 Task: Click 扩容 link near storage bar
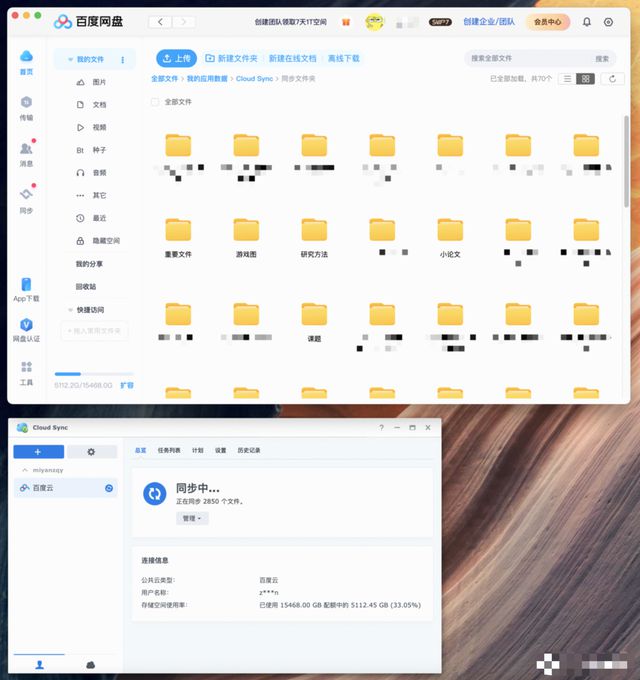click(x=127, y=385)
